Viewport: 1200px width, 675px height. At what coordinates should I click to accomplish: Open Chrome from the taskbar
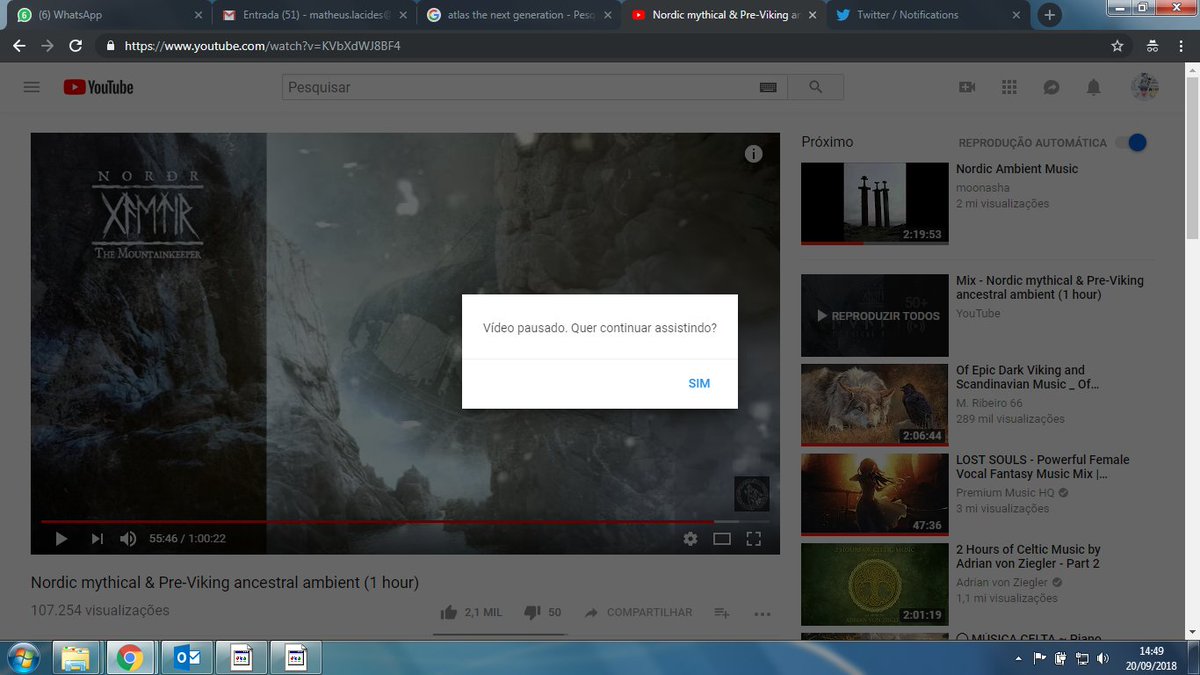[128, 658]
